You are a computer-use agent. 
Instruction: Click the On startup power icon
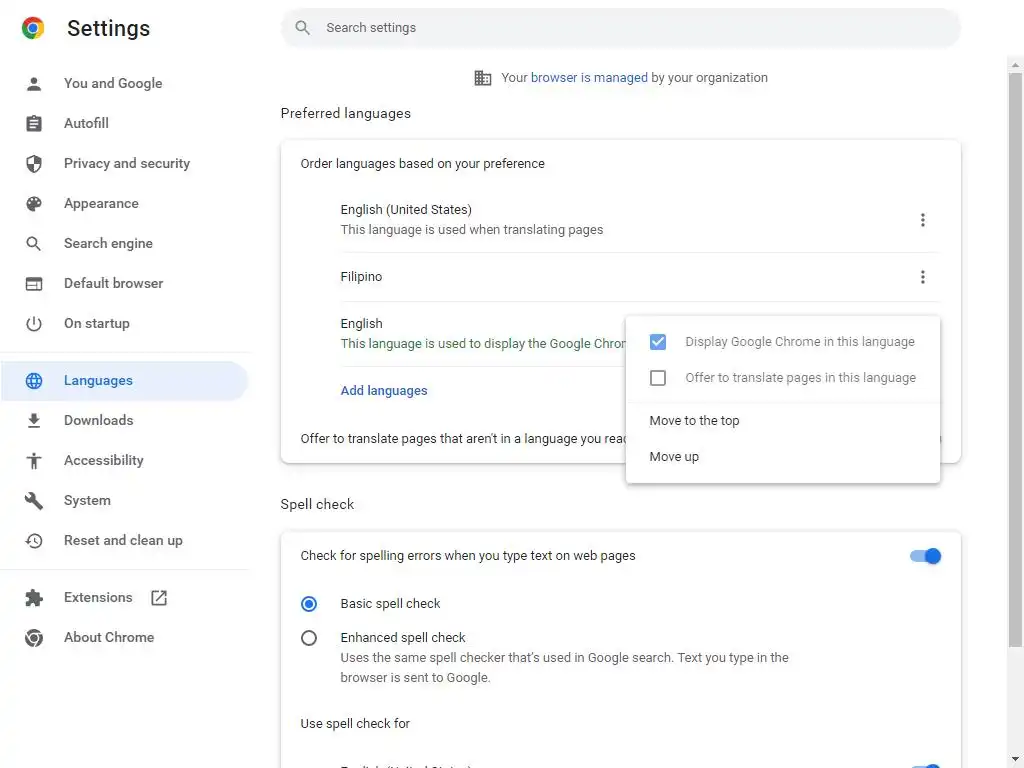(34, 323)
